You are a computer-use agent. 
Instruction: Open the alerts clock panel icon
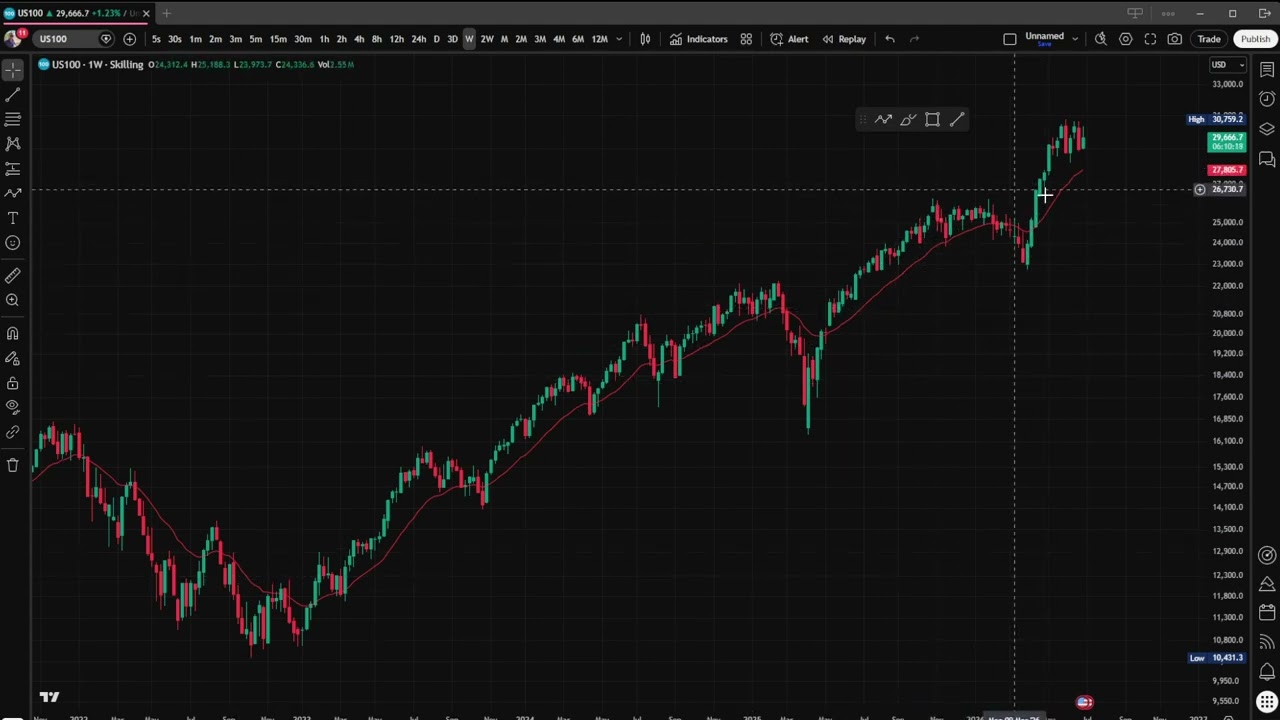[x=1267, y=99]
